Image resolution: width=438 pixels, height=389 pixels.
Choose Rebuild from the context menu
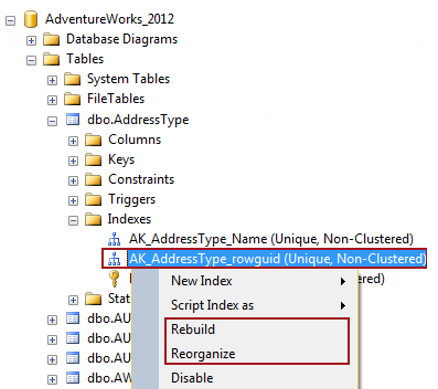(x=258, y=329)
